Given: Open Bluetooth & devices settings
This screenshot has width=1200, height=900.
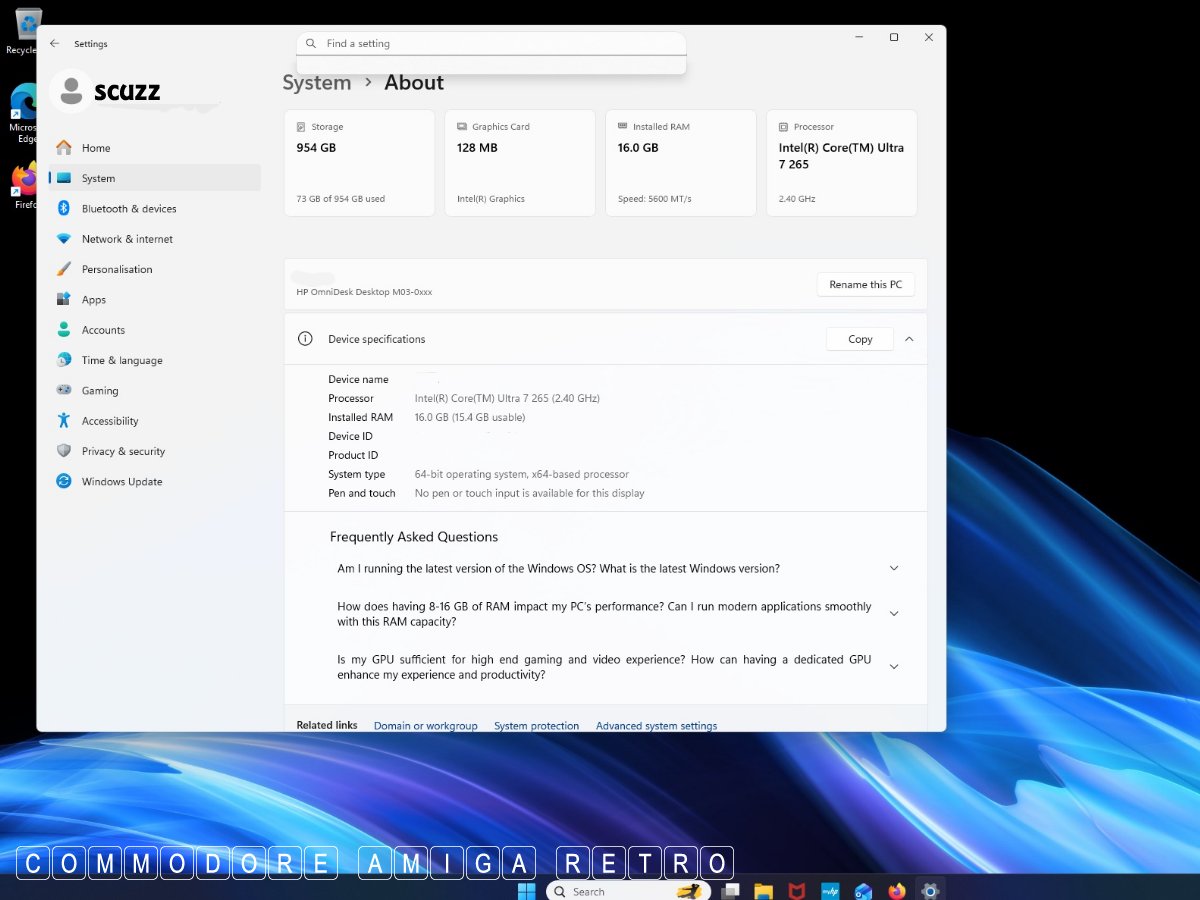Looking at the screenshot, I should [x=128, y=209].
